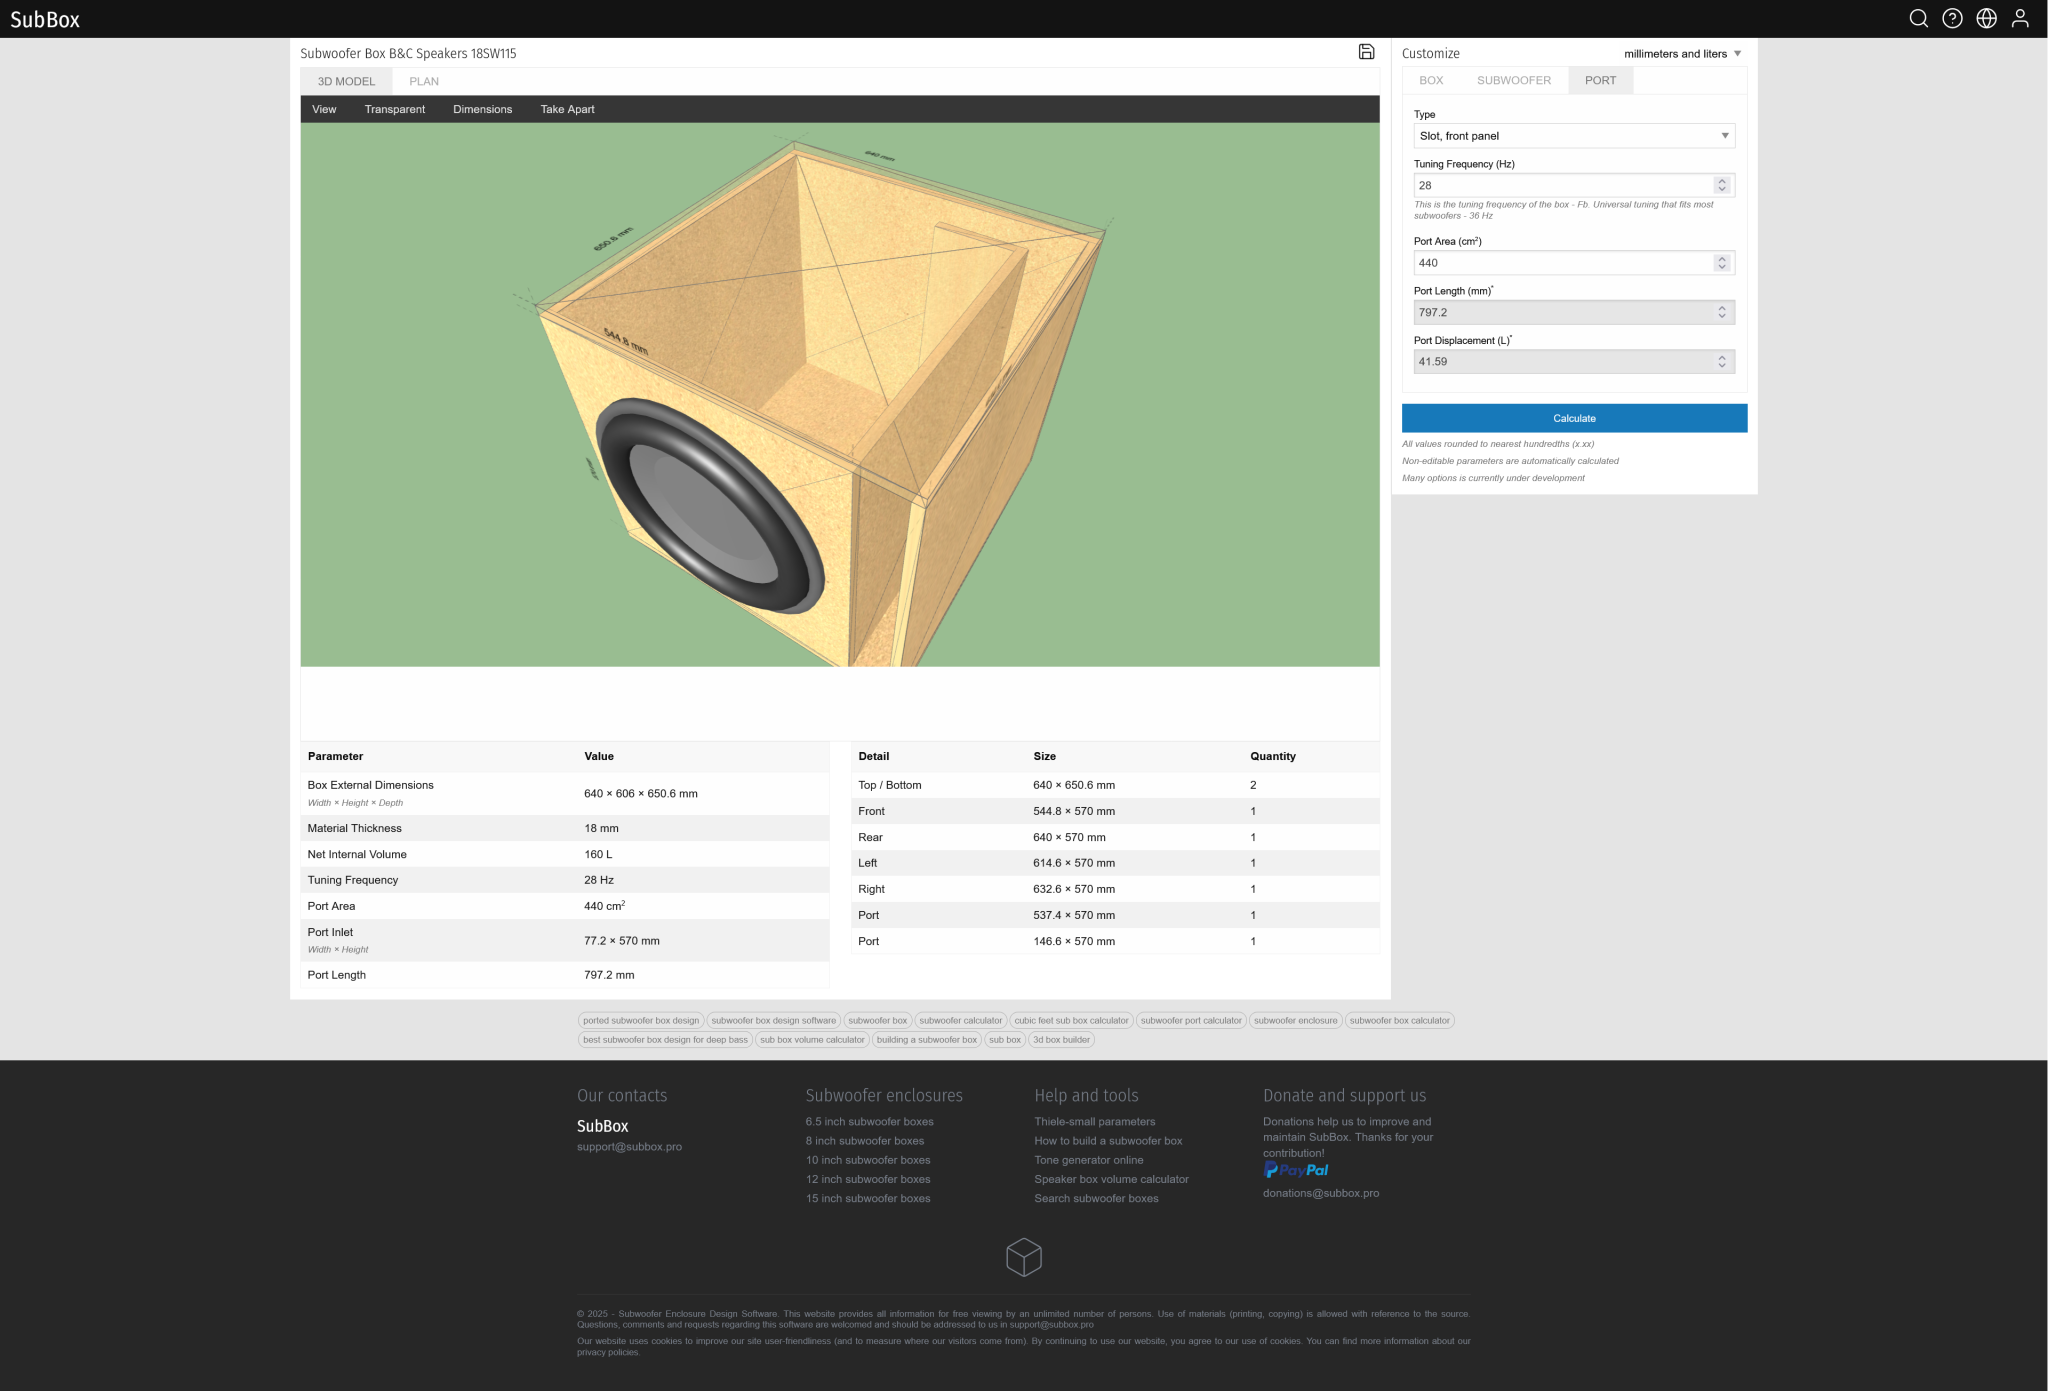This screenshot has height=1391, width=2048.
Task: Click the 'Top / Bottom' detail row
Action: click(1115, 785)
